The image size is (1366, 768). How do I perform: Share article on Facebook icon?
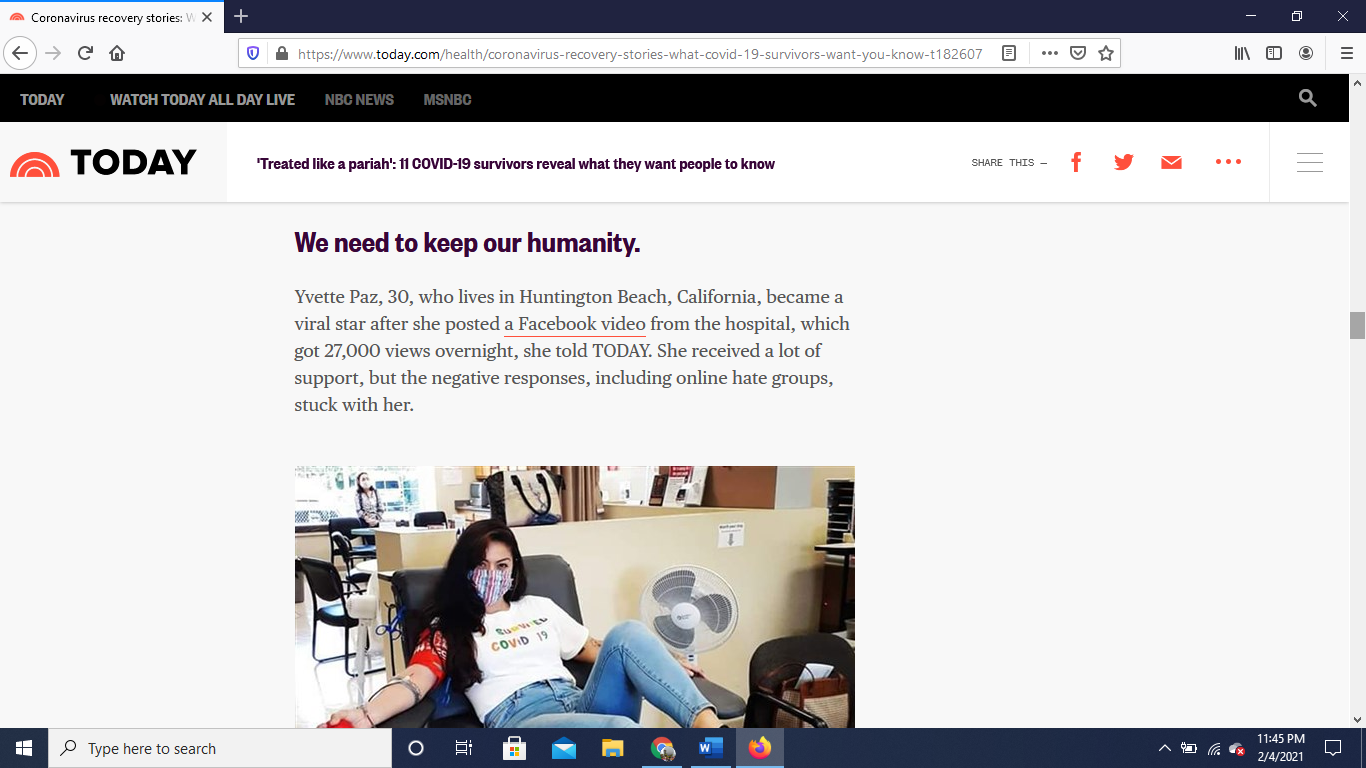[1076, 162]
